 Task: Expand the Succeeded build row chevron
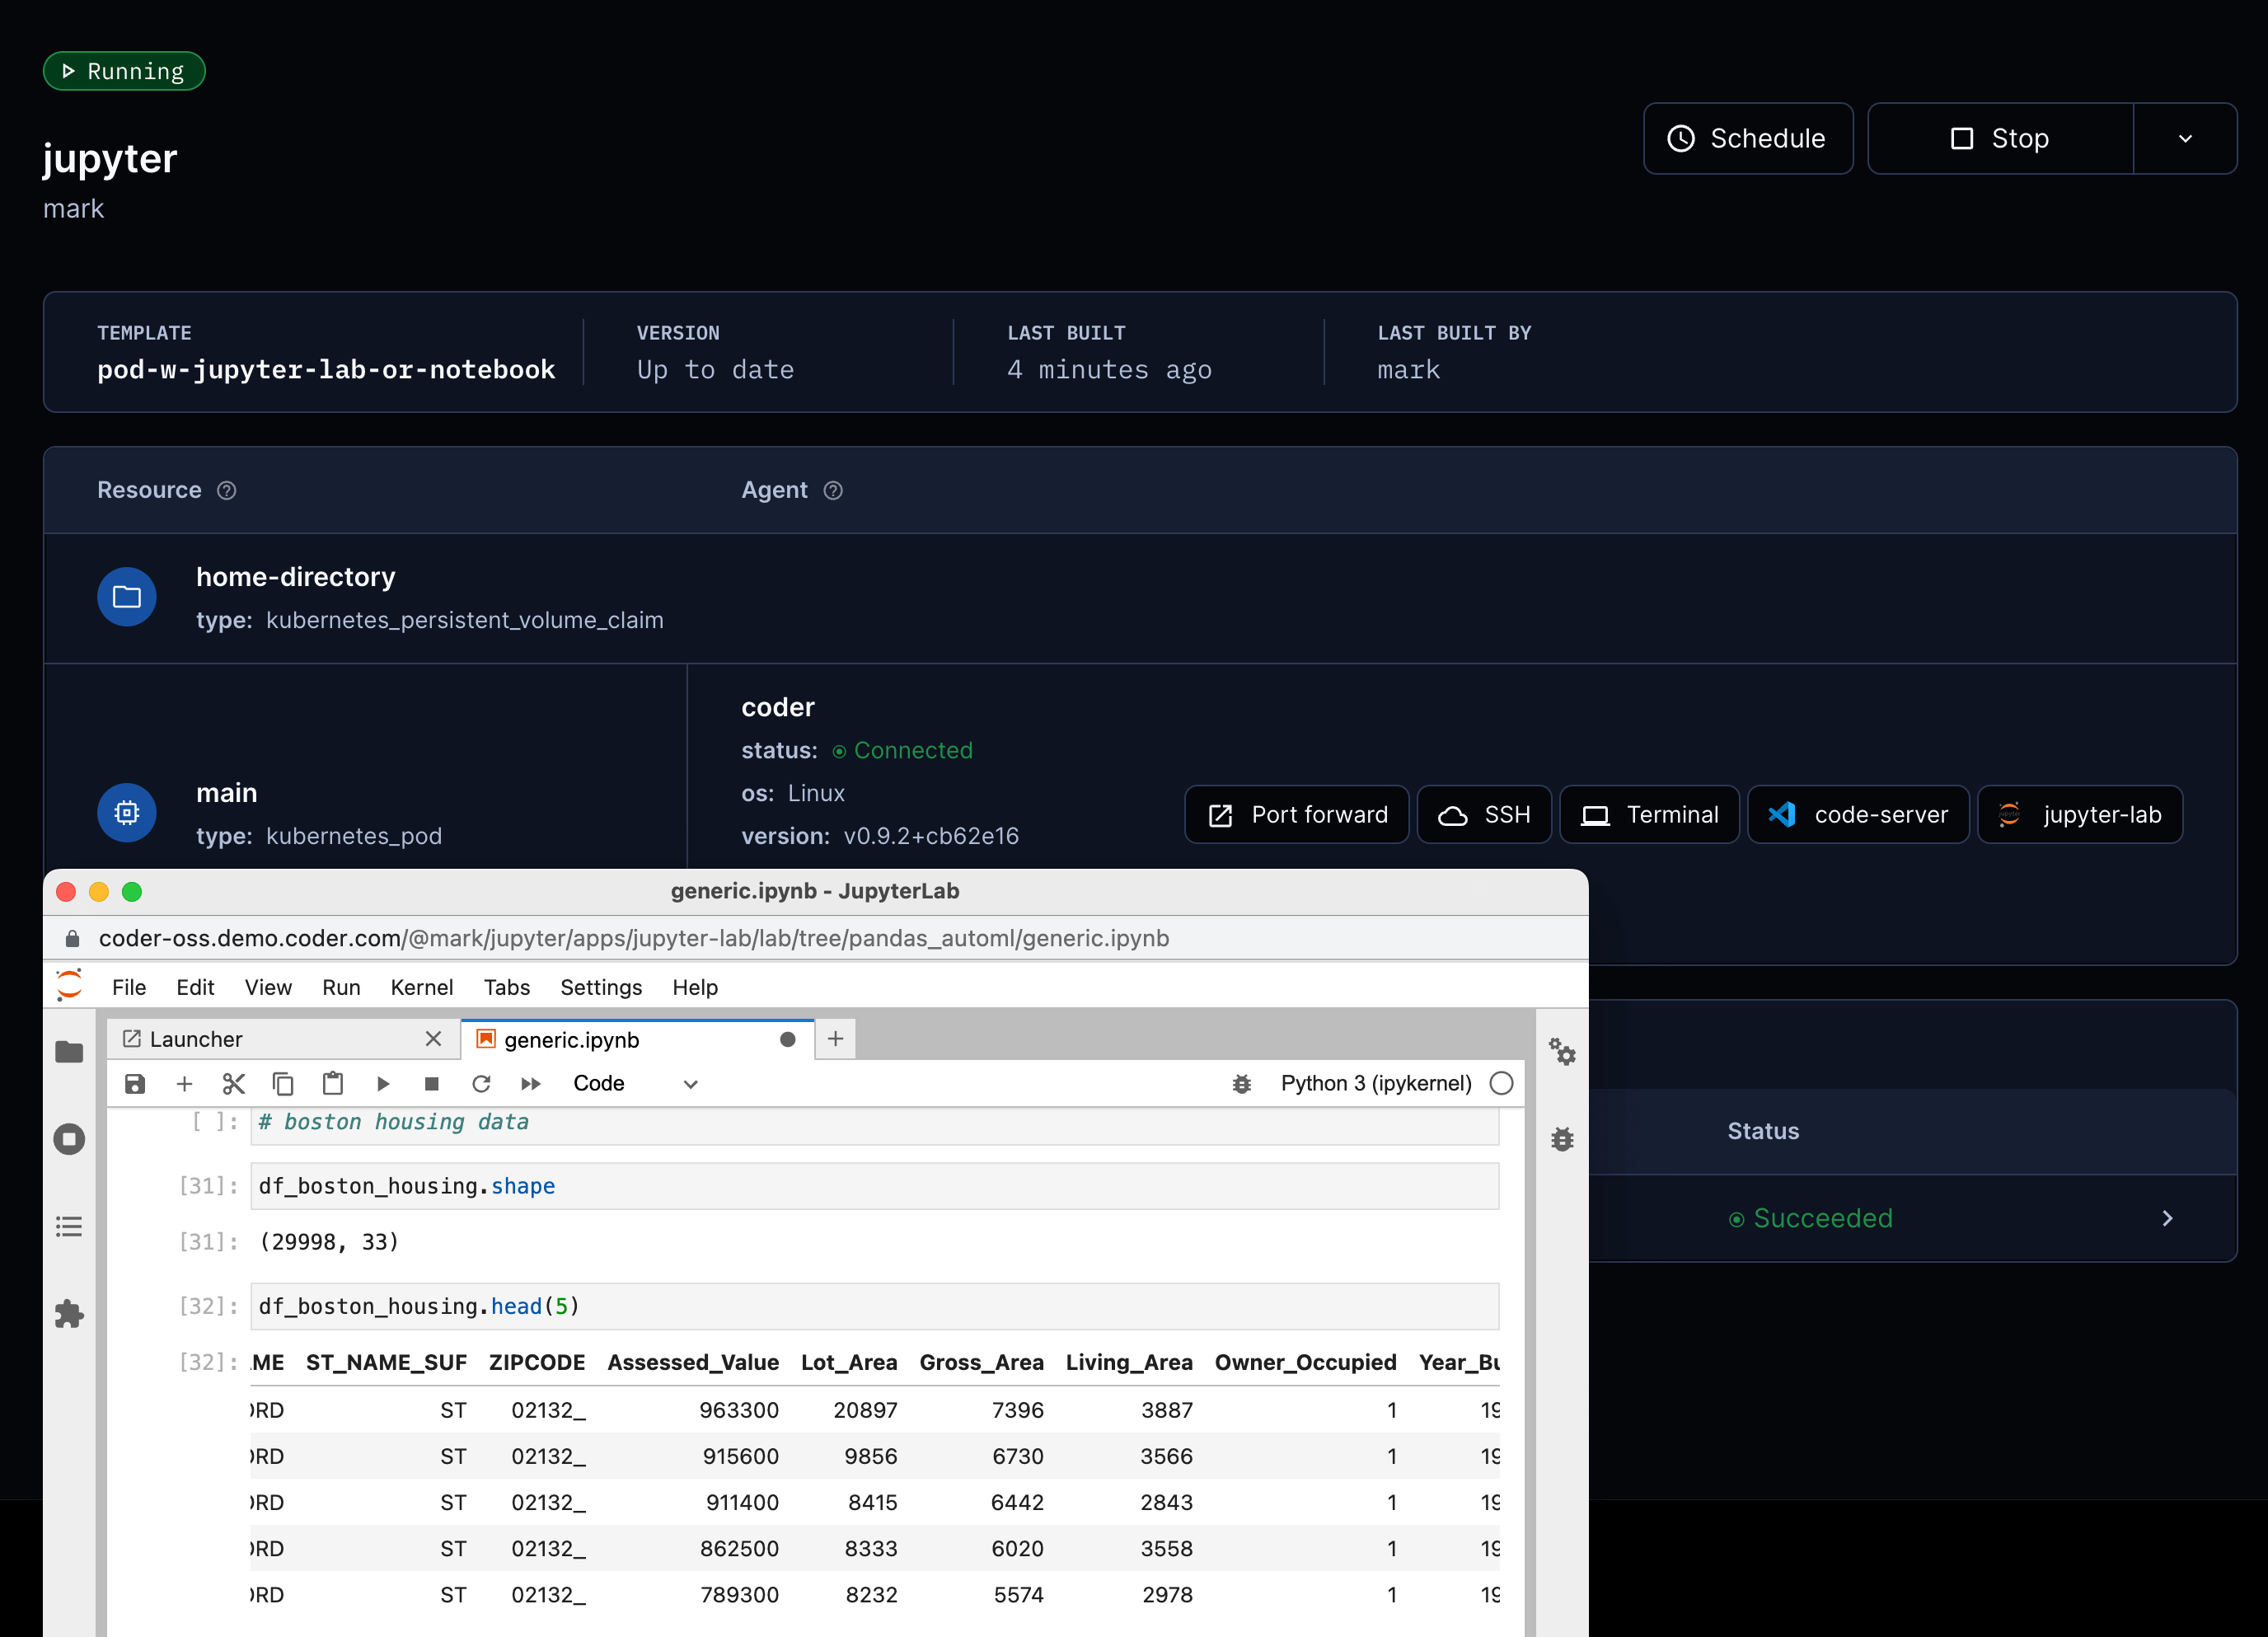[x=2167, y=1219]
